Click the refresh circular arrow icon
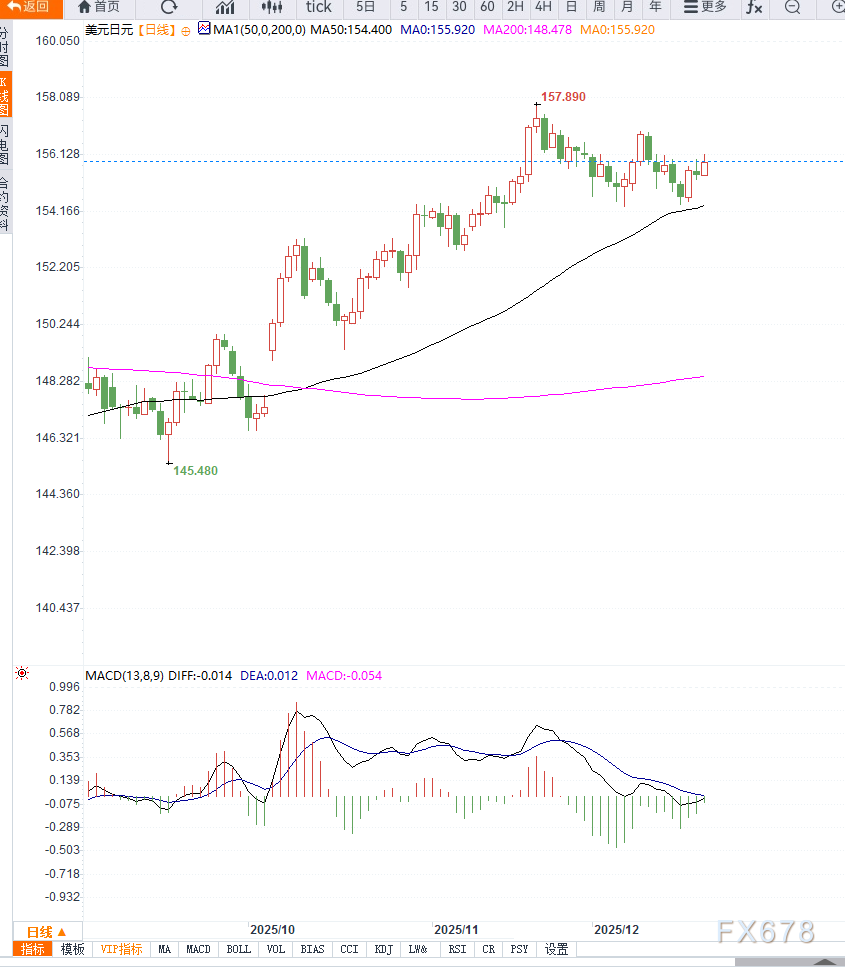The width and height of the screenshot is (845, 967). click(168, 7)
